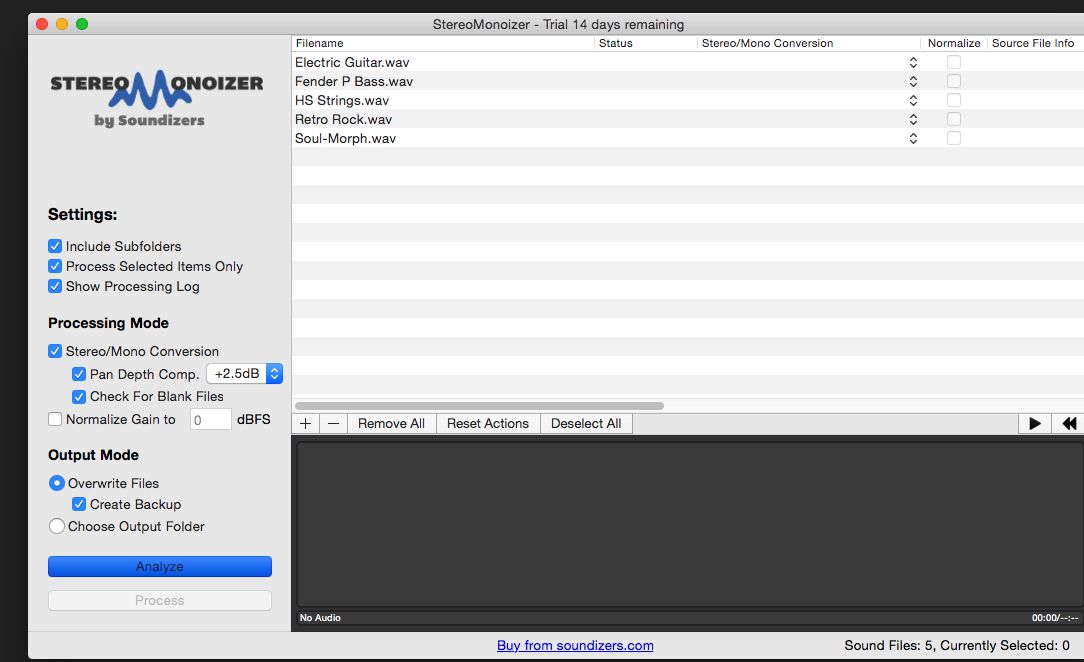
Task: Select Electric Guitar.wav in file list
Action: (352, 62)
